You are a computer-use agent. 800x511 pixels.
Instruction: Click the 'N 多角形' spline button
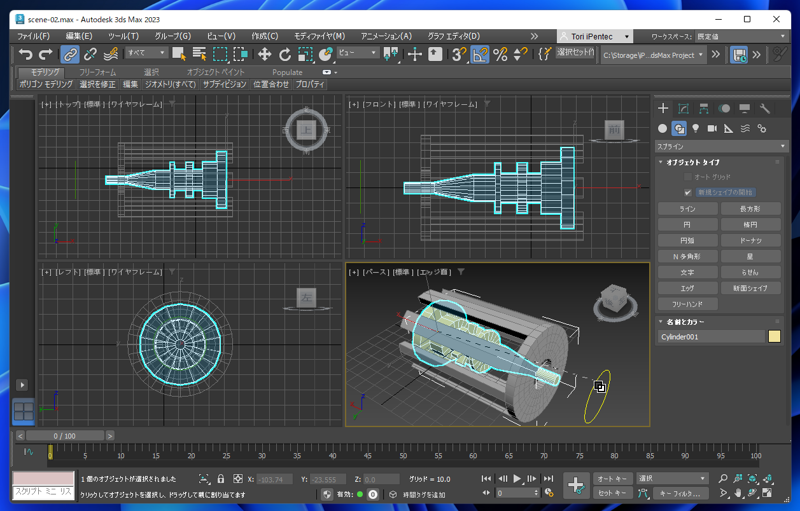[x=687, y=256]
